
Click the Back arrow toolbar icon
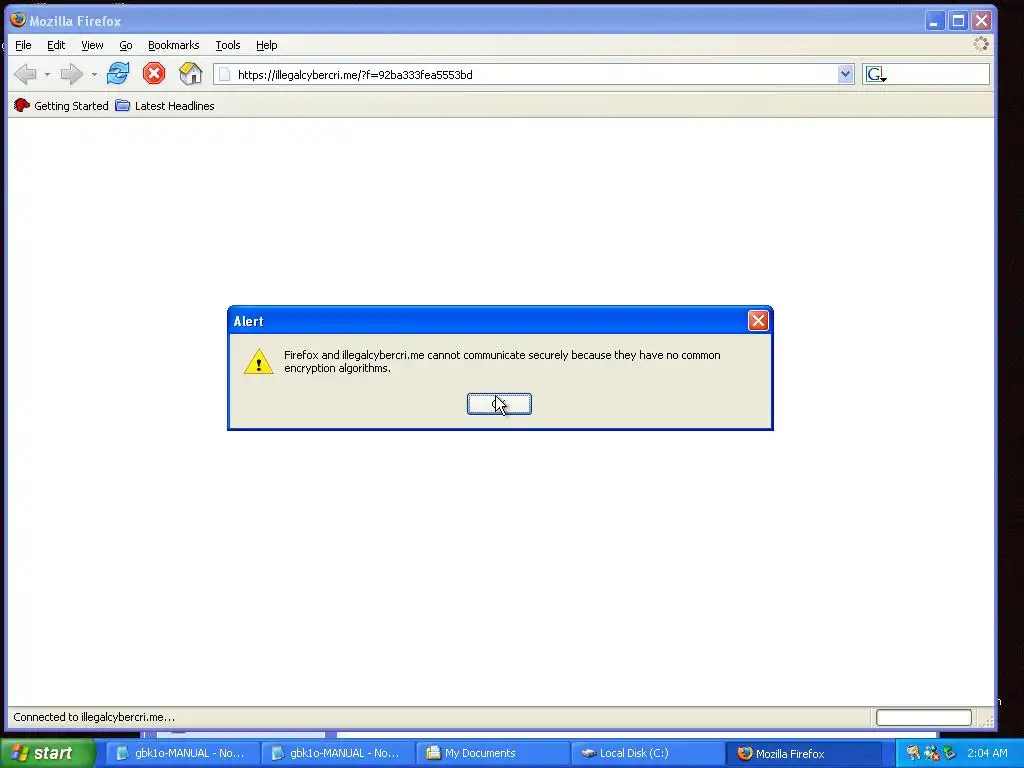(x=25, y=74)
